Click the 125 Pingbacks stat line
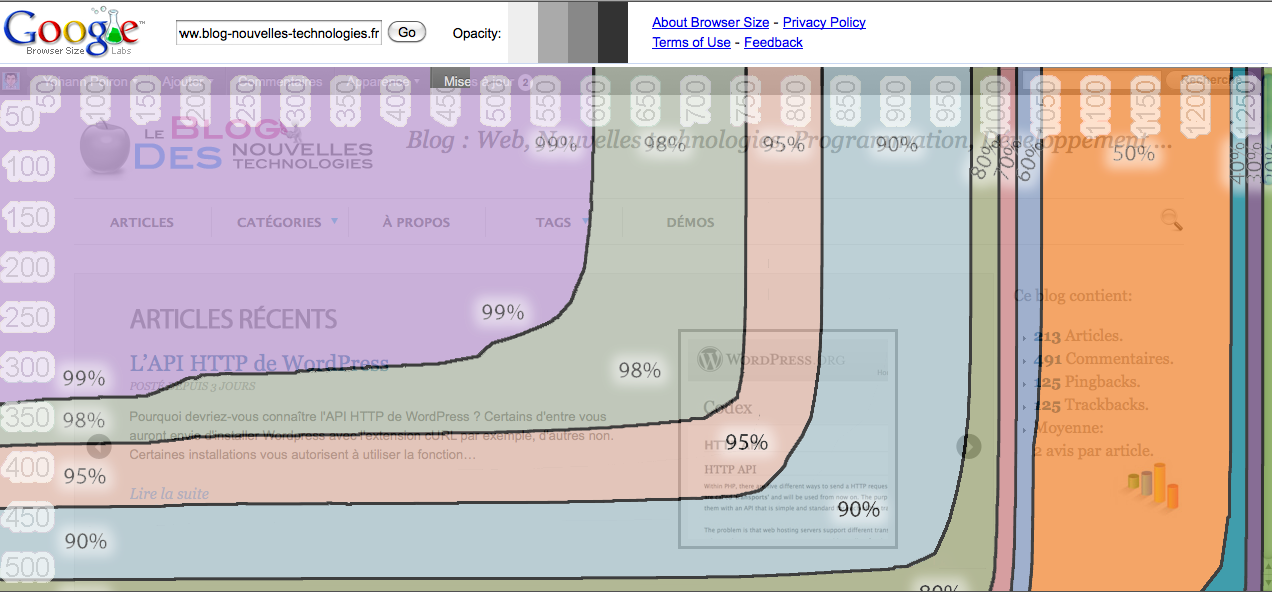Viewport: 1272px width, 592px height. pyautogui.click(x=1086, y=382)
